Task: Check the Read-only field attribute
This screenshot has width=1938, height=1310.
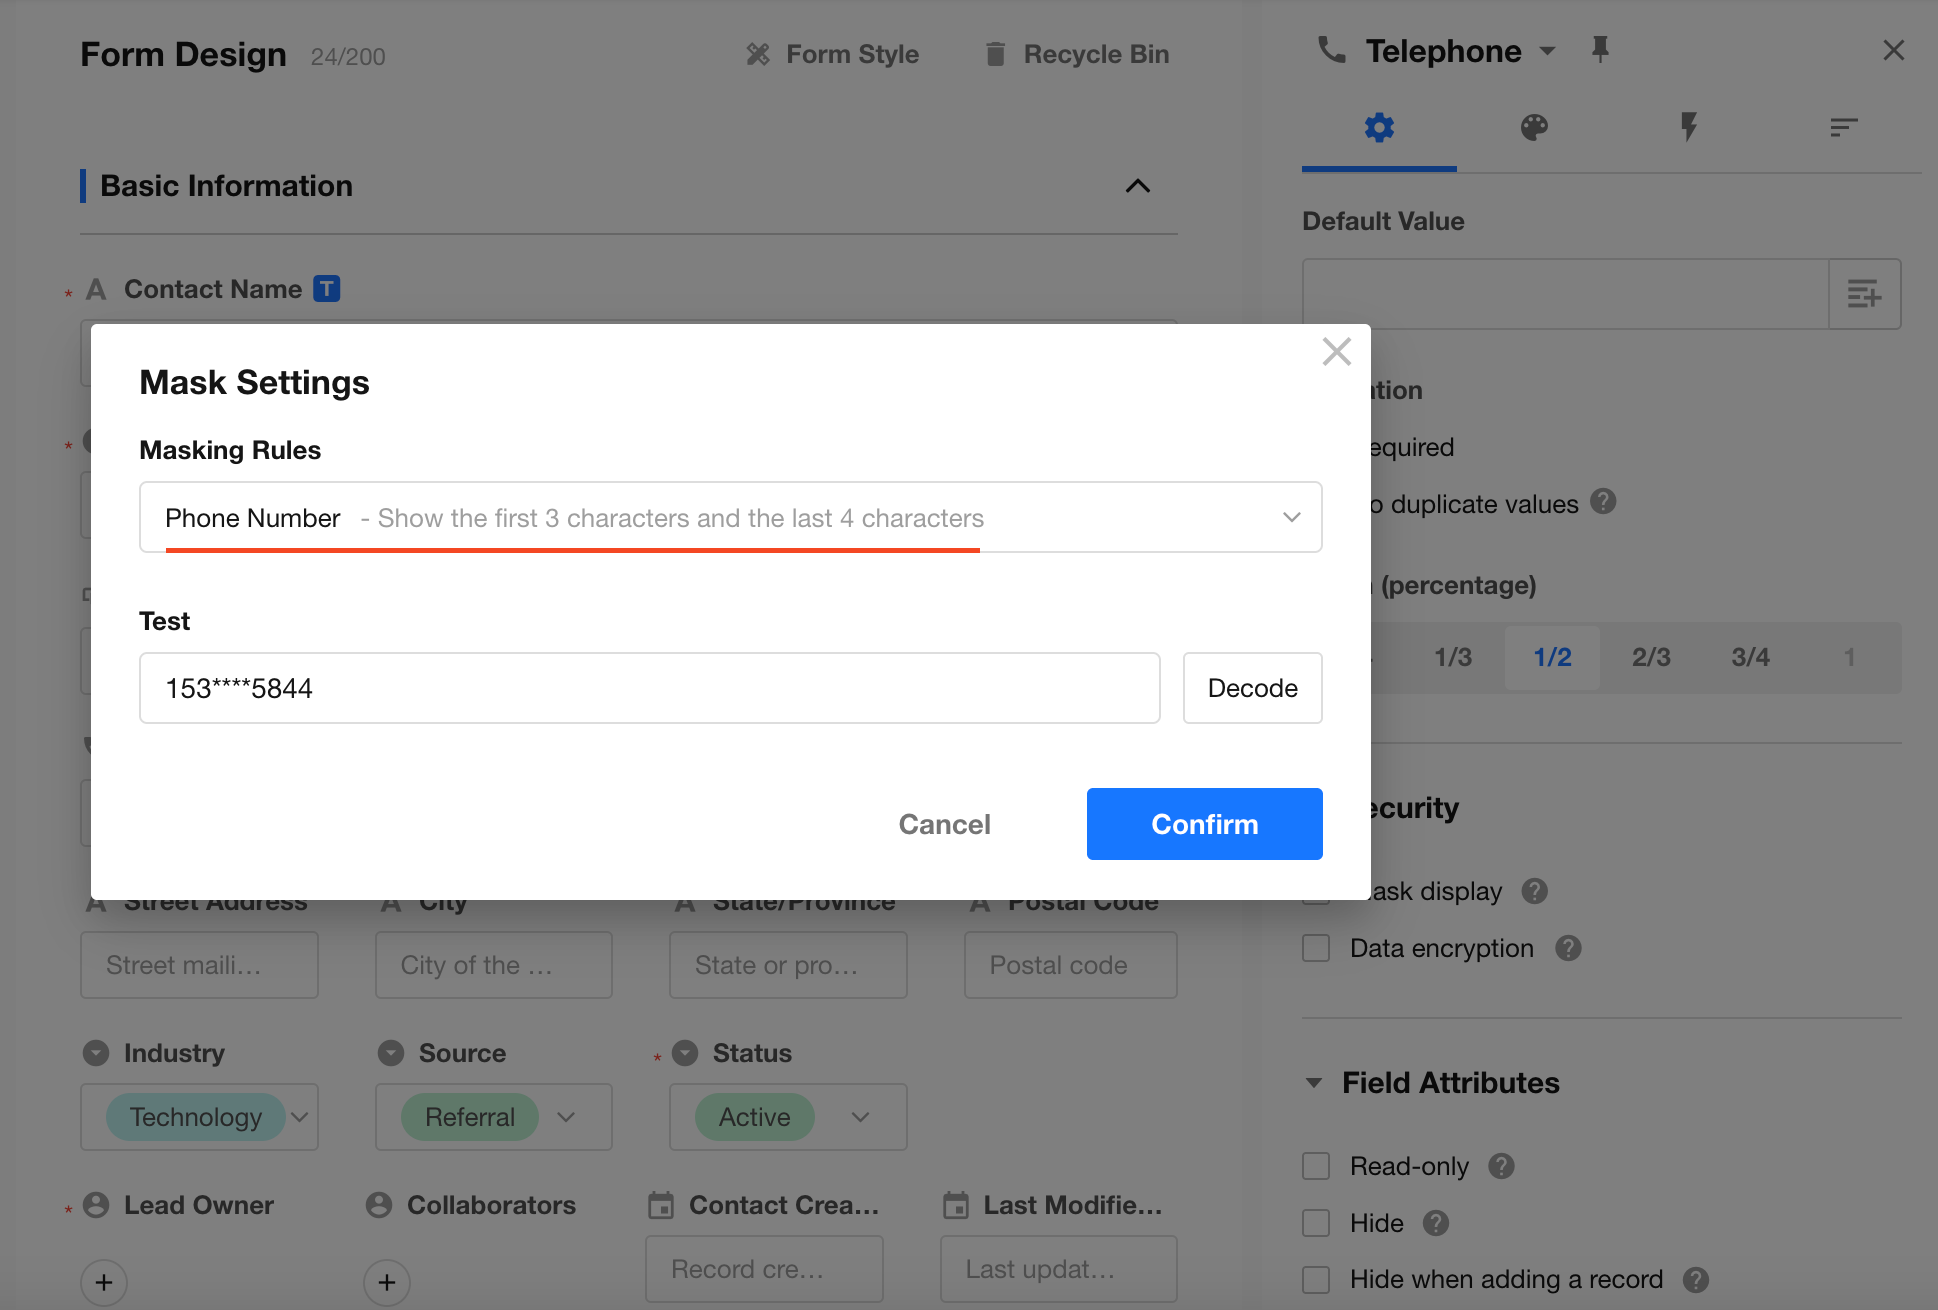Action: [1316, 1166]
